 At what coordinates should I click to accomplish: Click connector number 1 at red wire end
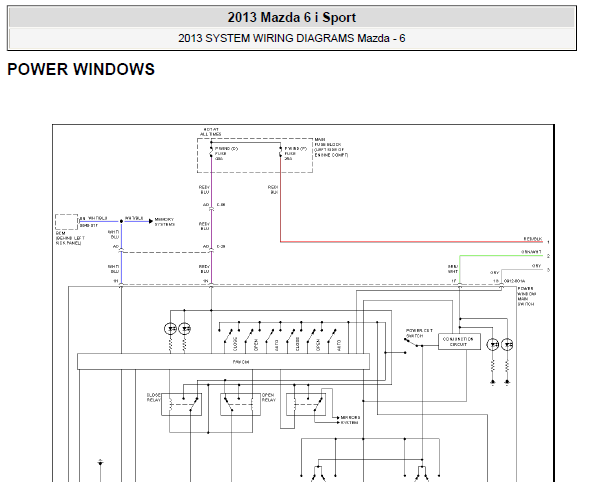(548, 242)
